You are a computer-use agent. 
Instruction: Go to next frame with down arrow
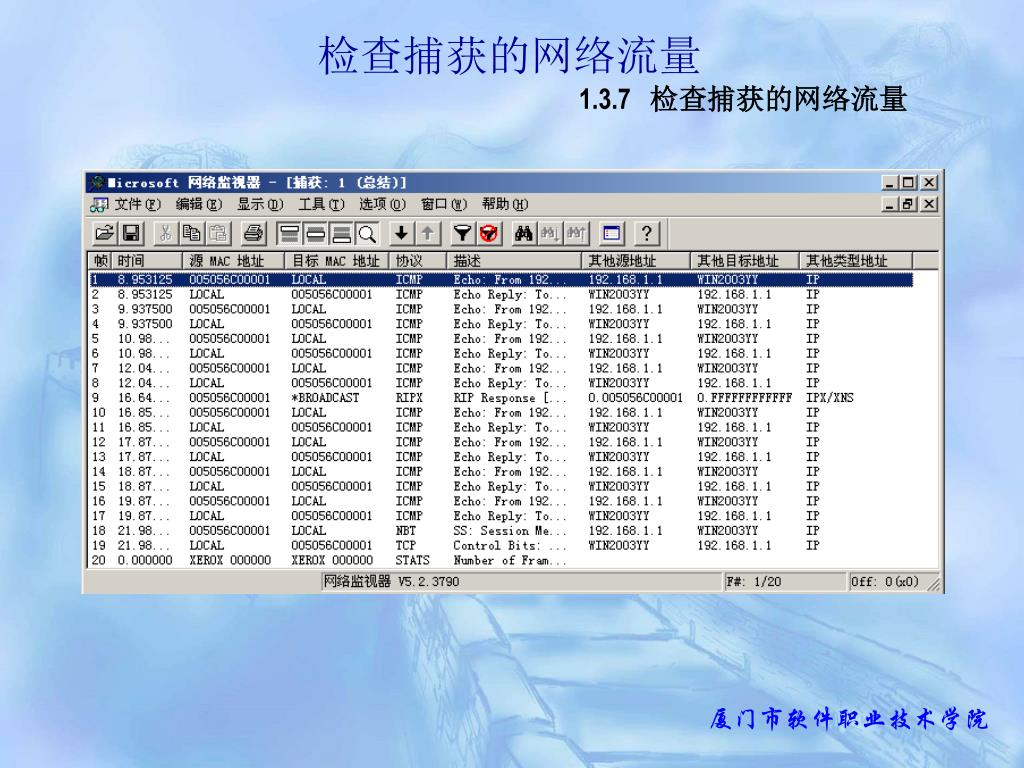(x=402, y=233)
